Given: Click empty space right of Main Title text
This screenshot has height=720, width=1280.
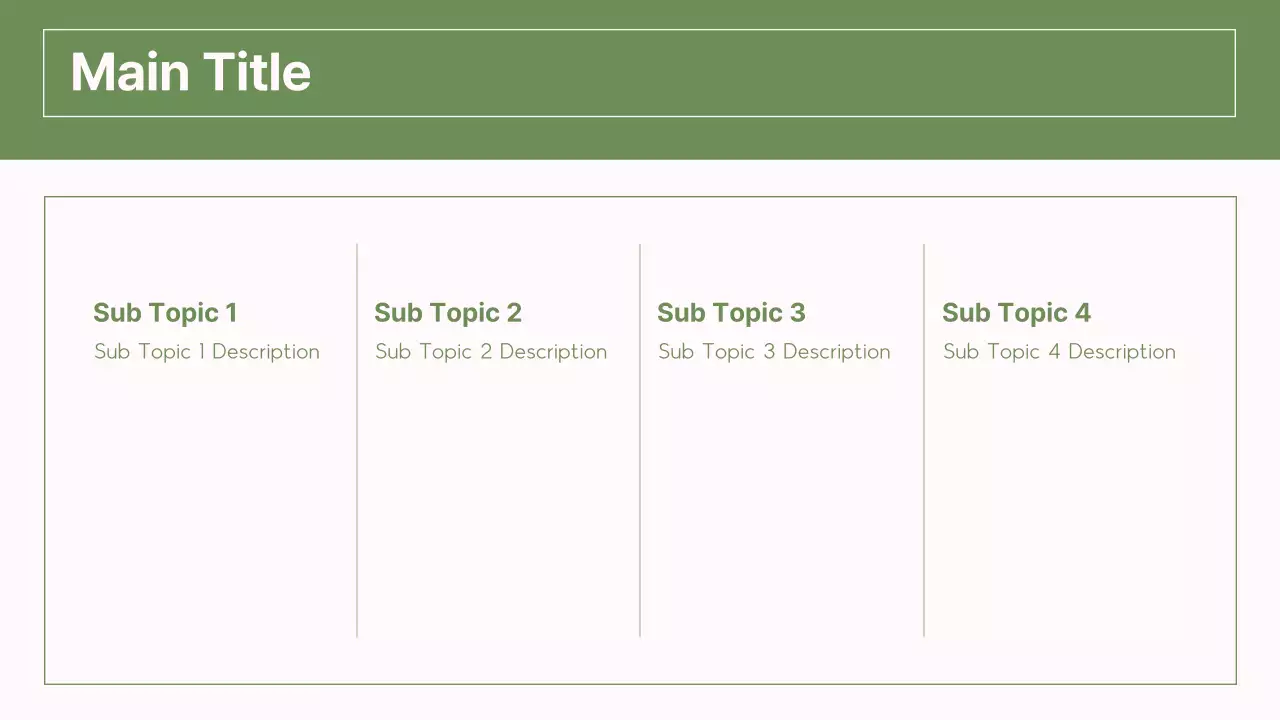Looking at the screenshot, I should click(760, 73).
